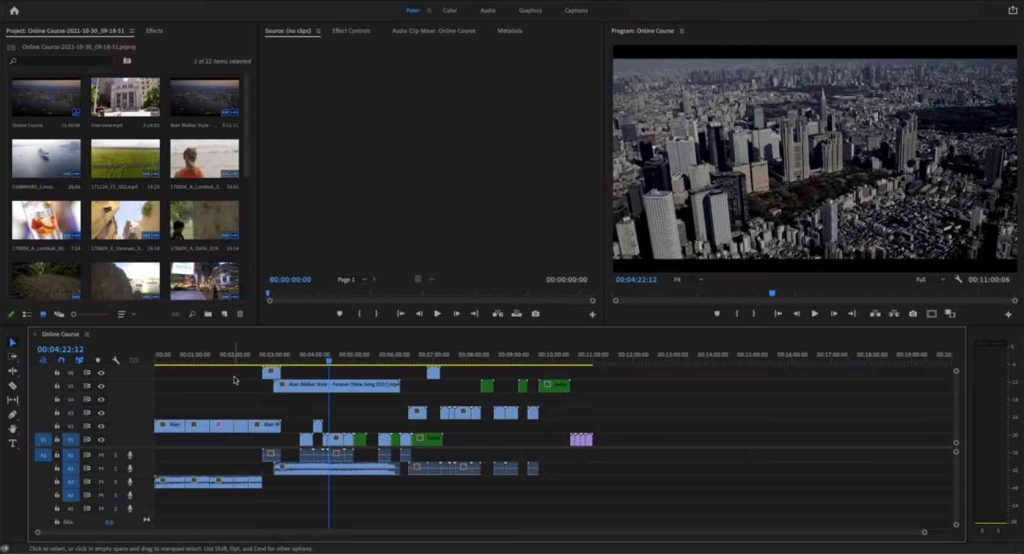Open timeline display settings wrench
The width and height of the screenshot is (1024, 554).
[x=116, y=360]
